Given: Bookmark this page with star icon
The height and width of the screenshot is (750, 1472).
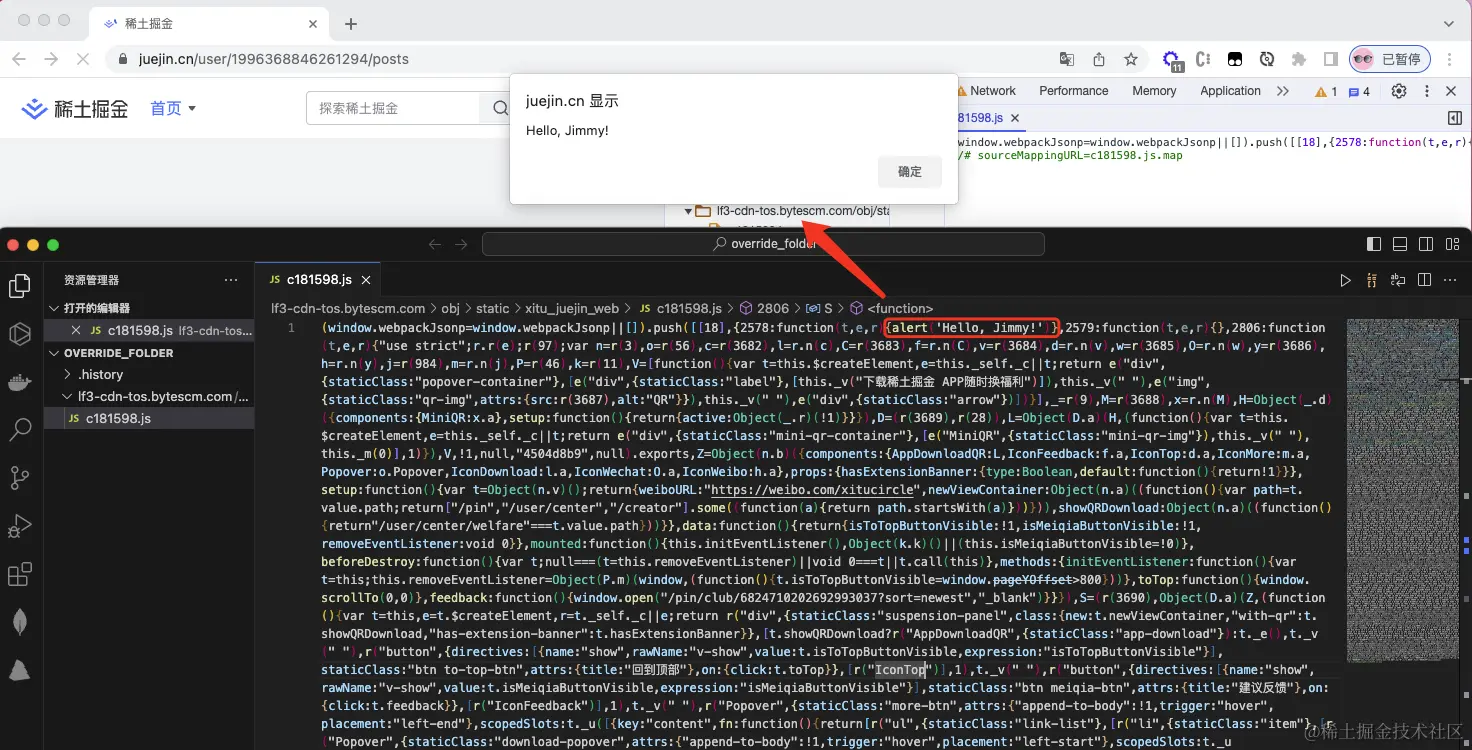Looking at the screenshot, I should [x=1131, y=59].
